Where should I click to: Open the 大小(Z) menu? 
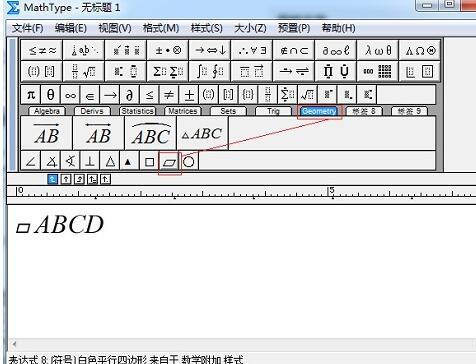[250, 28]
